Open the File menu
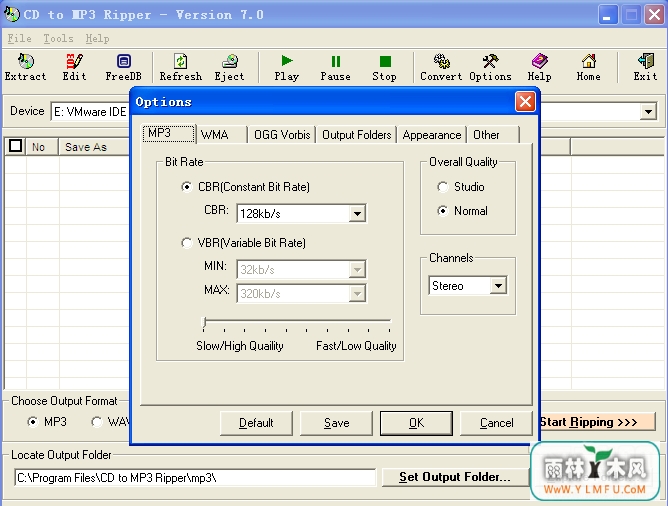The image size is (668, 506). [x=20, y=39]
